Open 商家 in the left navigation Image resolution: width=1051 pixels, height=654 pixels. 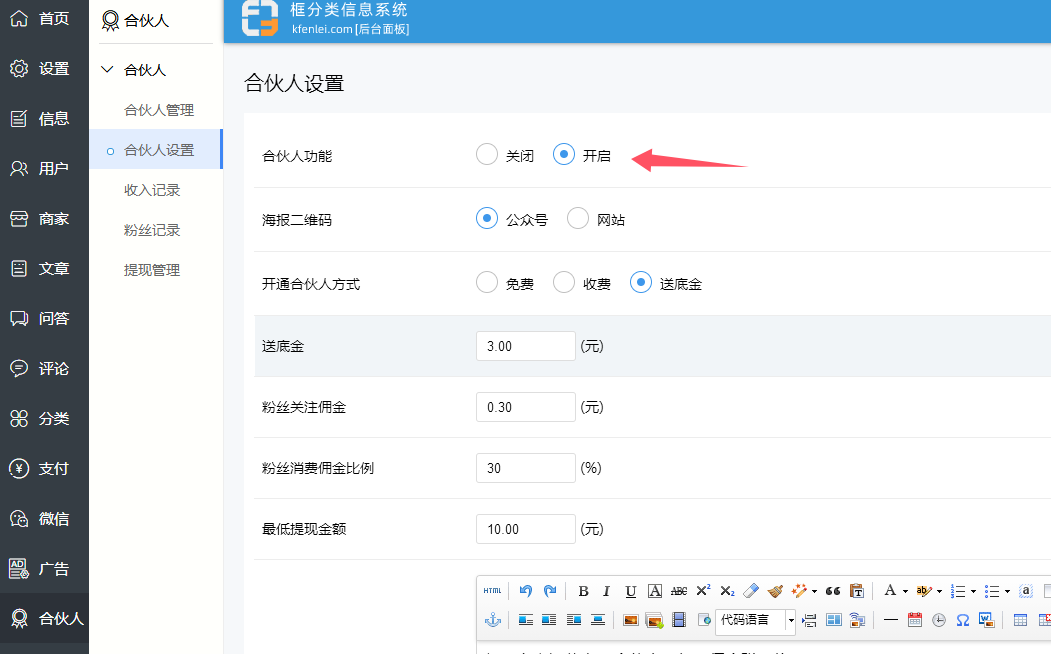[x=44, y=219]
